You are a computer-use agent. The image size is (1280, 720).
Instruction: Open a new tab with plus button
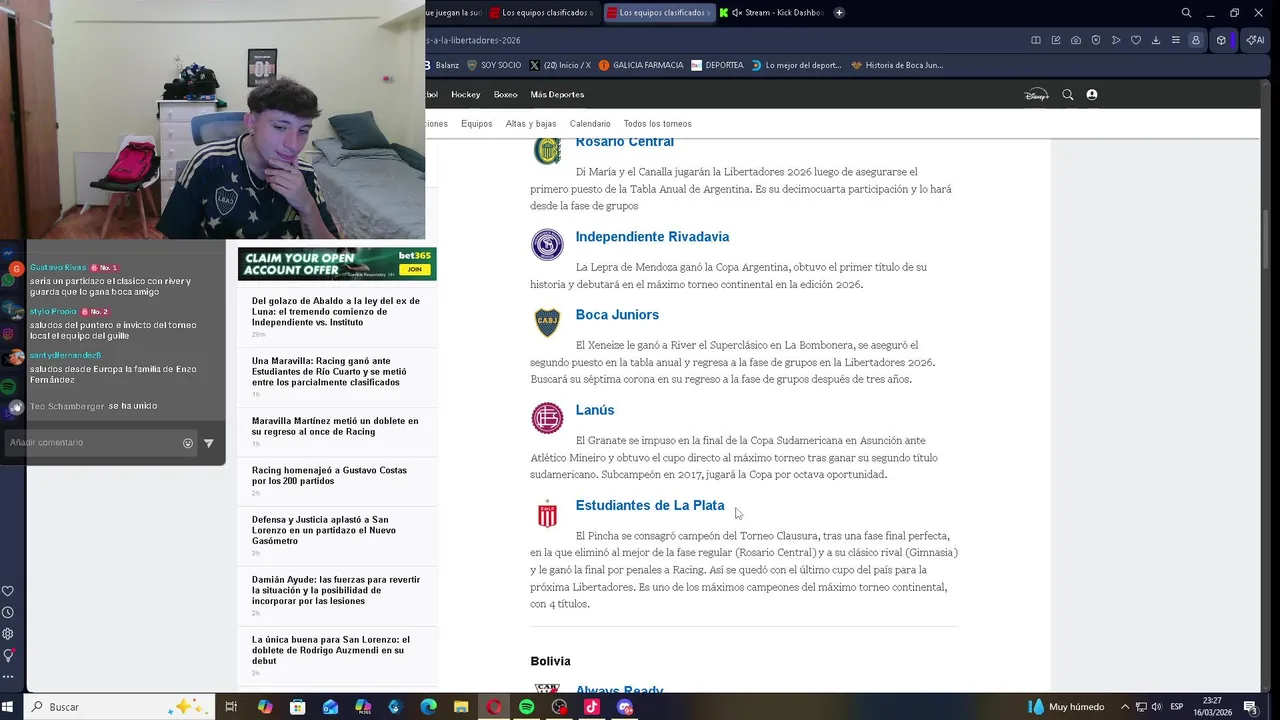[x=839, y=13]
